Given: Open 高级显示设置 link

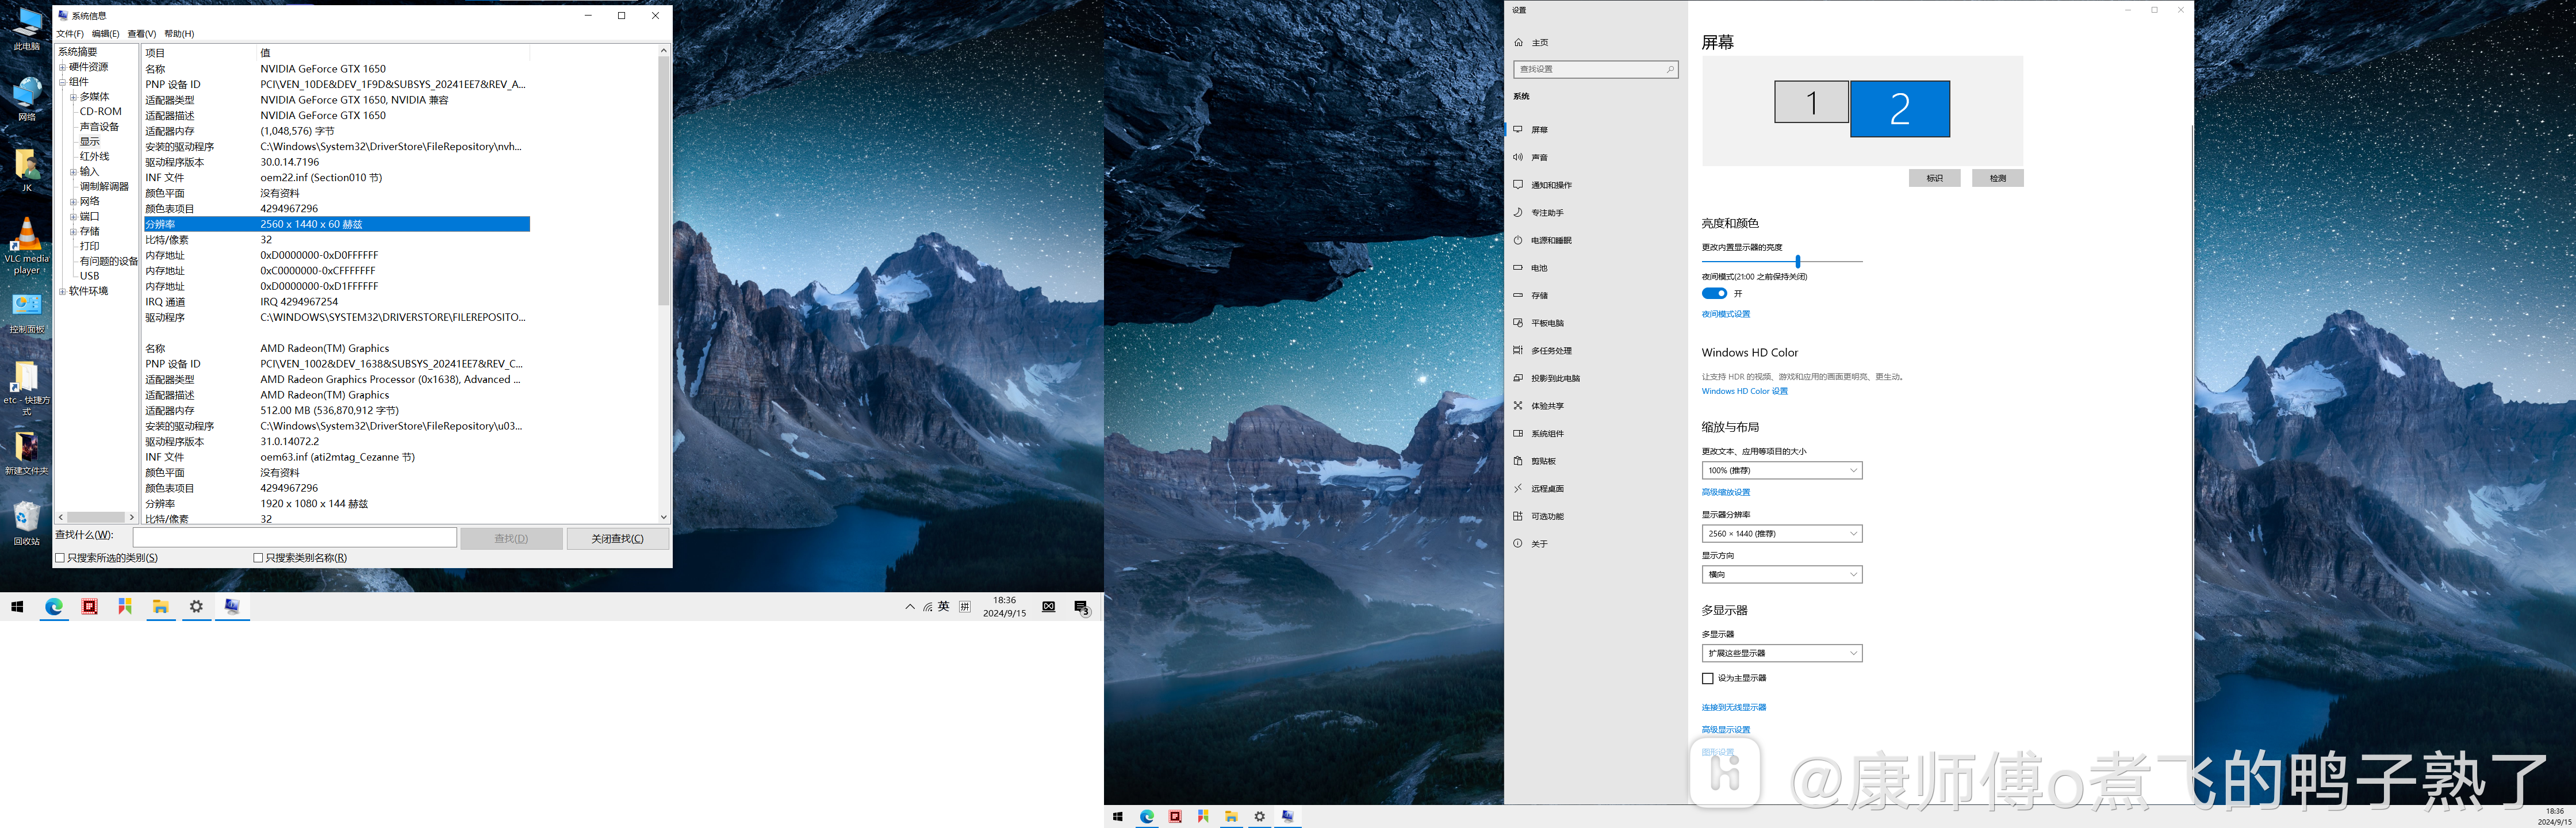Looking at the screenshot, I should click(x=1726, y=730).
